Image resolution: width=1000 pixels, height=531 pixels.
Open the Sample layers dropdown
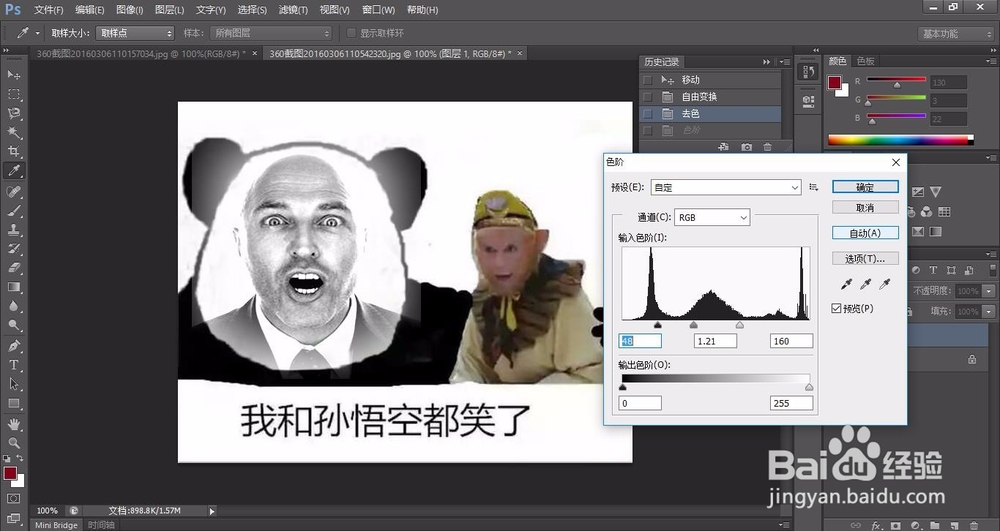[x=270, y=33]
